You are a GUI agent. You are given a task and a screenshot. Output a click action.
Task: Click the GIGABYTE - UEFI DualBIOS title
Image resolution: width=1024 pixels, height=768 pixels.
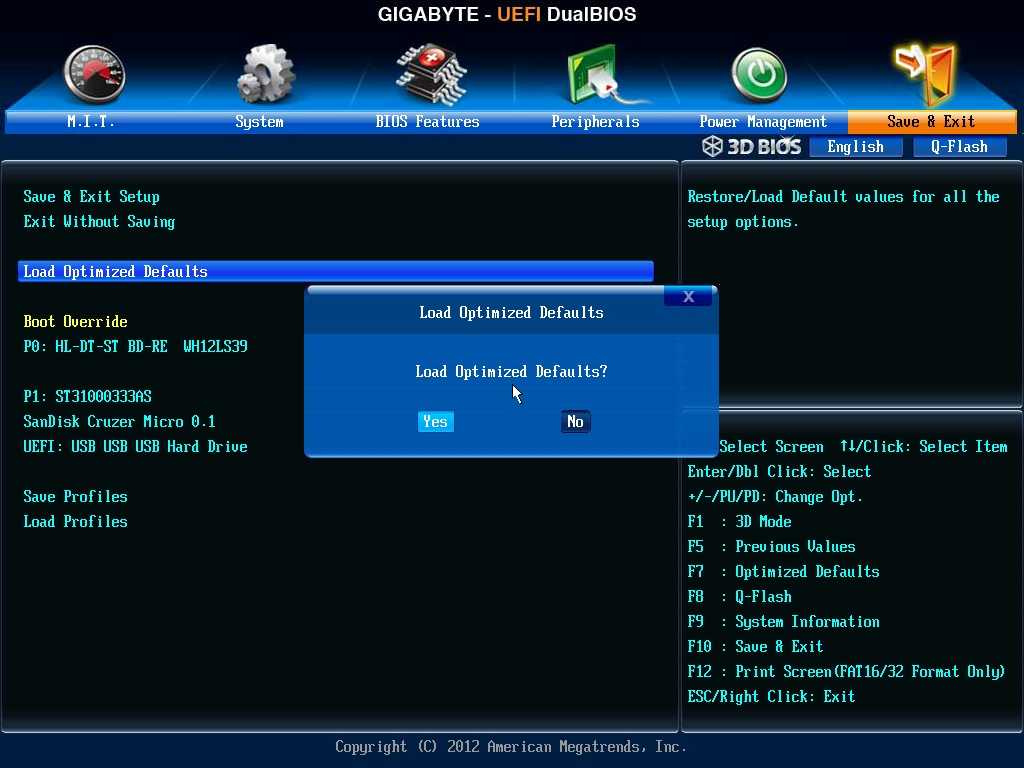(x=507, y=14)
